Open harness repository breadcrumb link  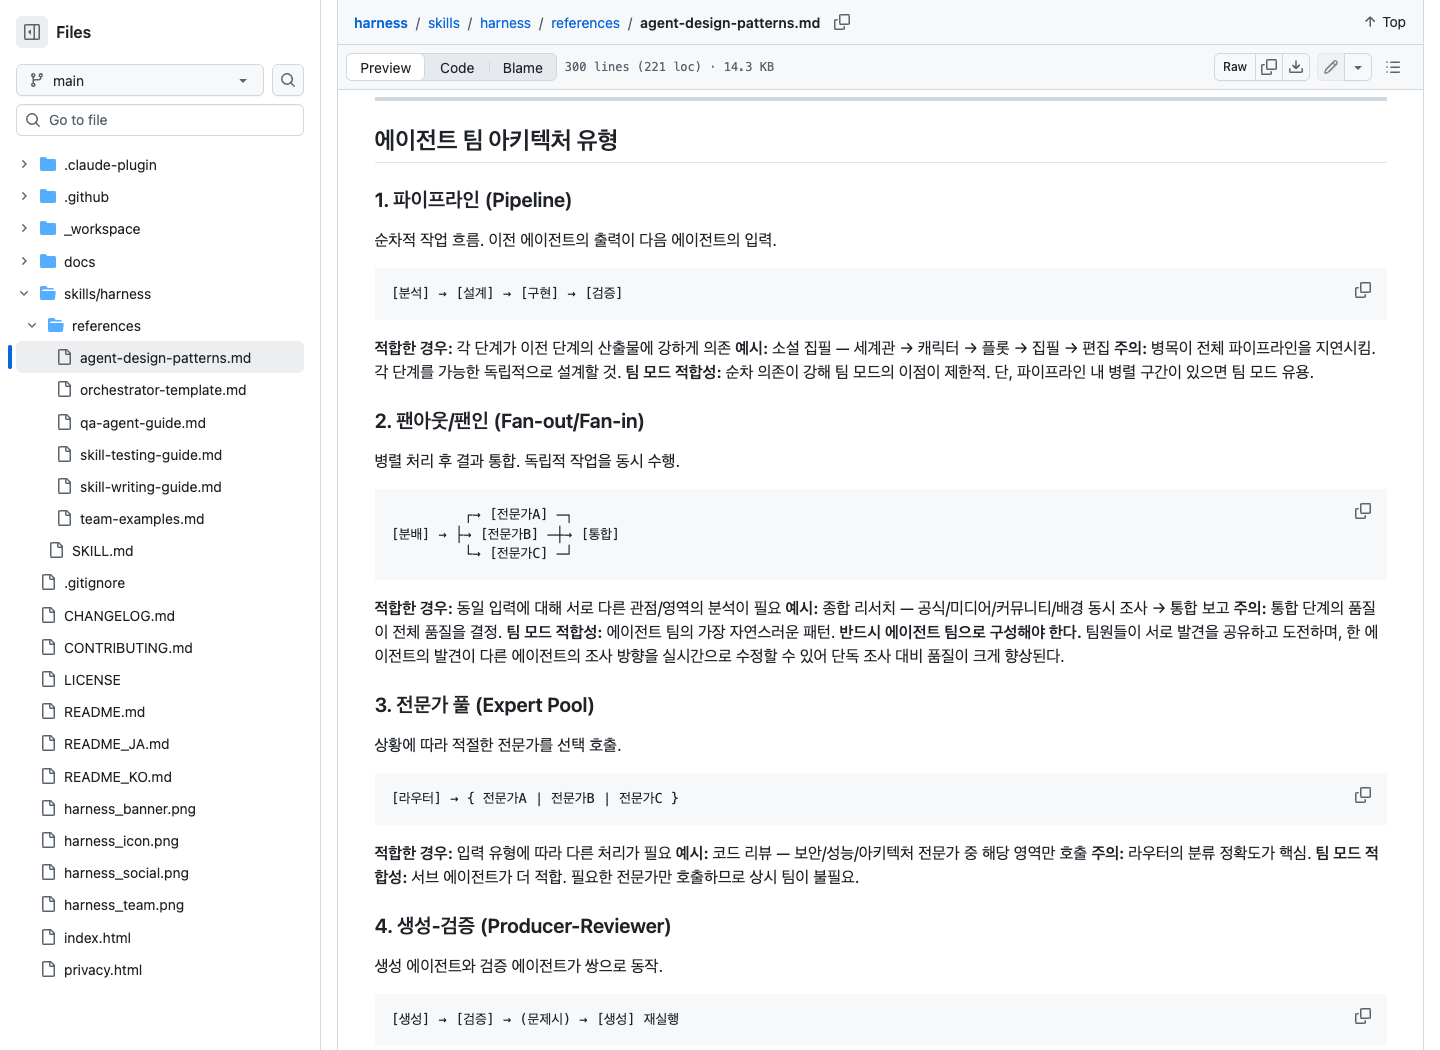coord(381,23)
